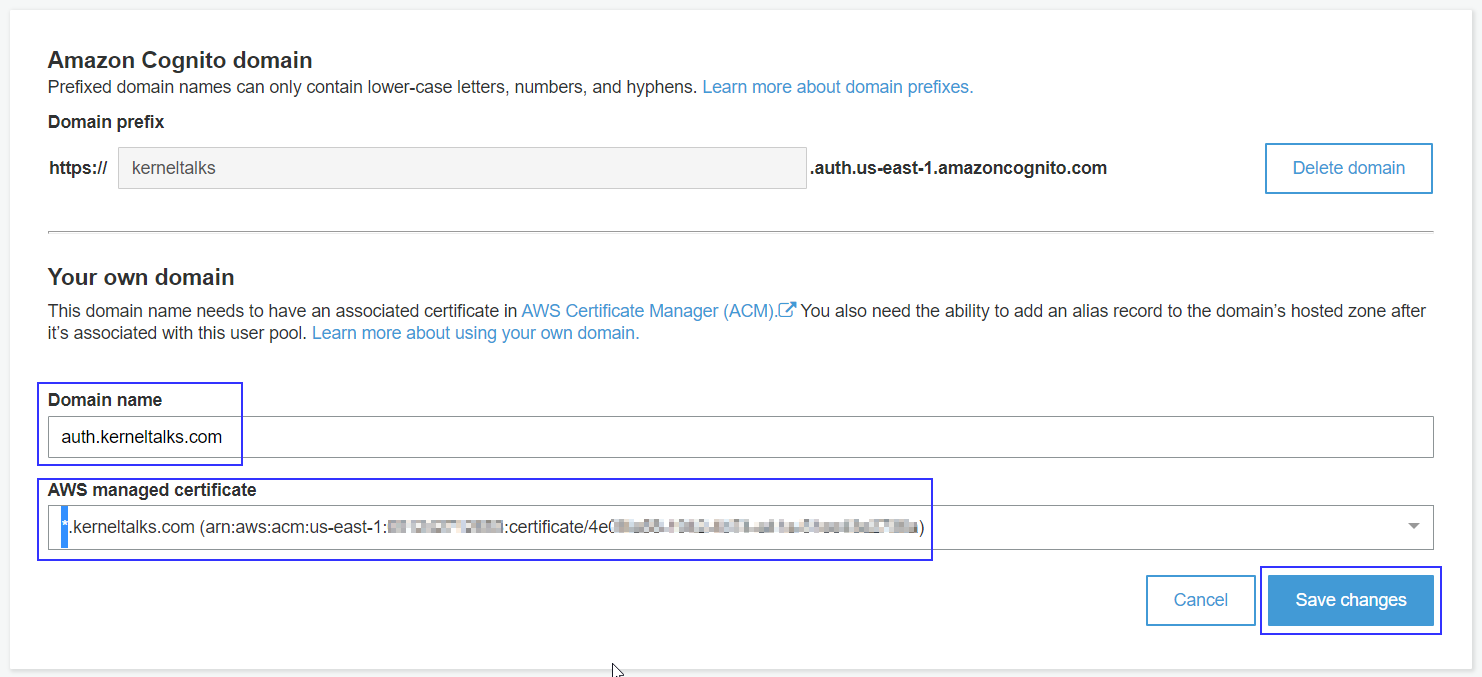Click the Delete domain button
The height and width of the screenshot is (677, 1482).
[x=1348, y=167]
